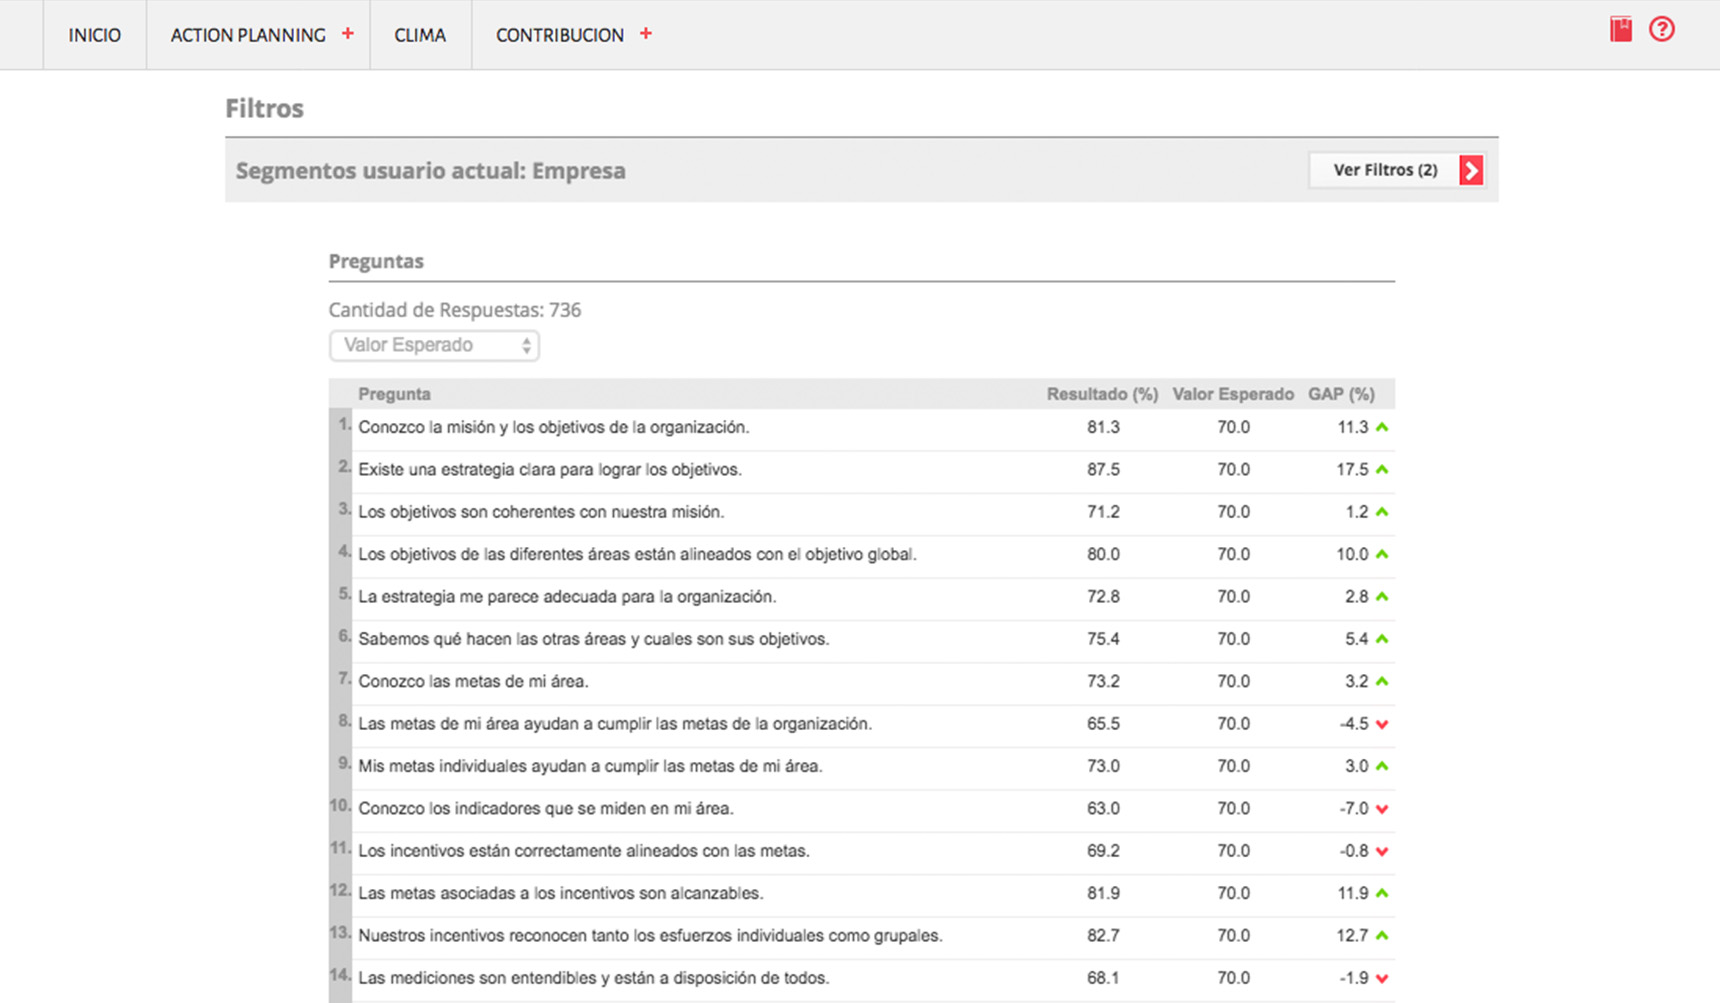1720x1003 pixels.
Task: Click 'Segmentos usuario actual: Empresa' heading
Action: pyautogui.click(x=431, y=171)
